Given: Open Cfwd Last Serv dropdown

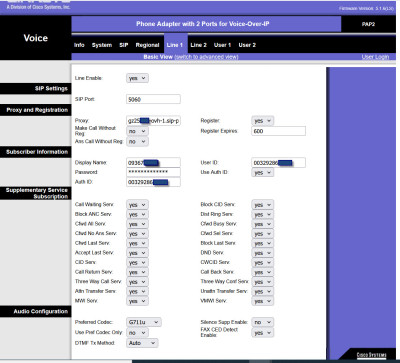Looking at the screenshot, I should point(137,243).
